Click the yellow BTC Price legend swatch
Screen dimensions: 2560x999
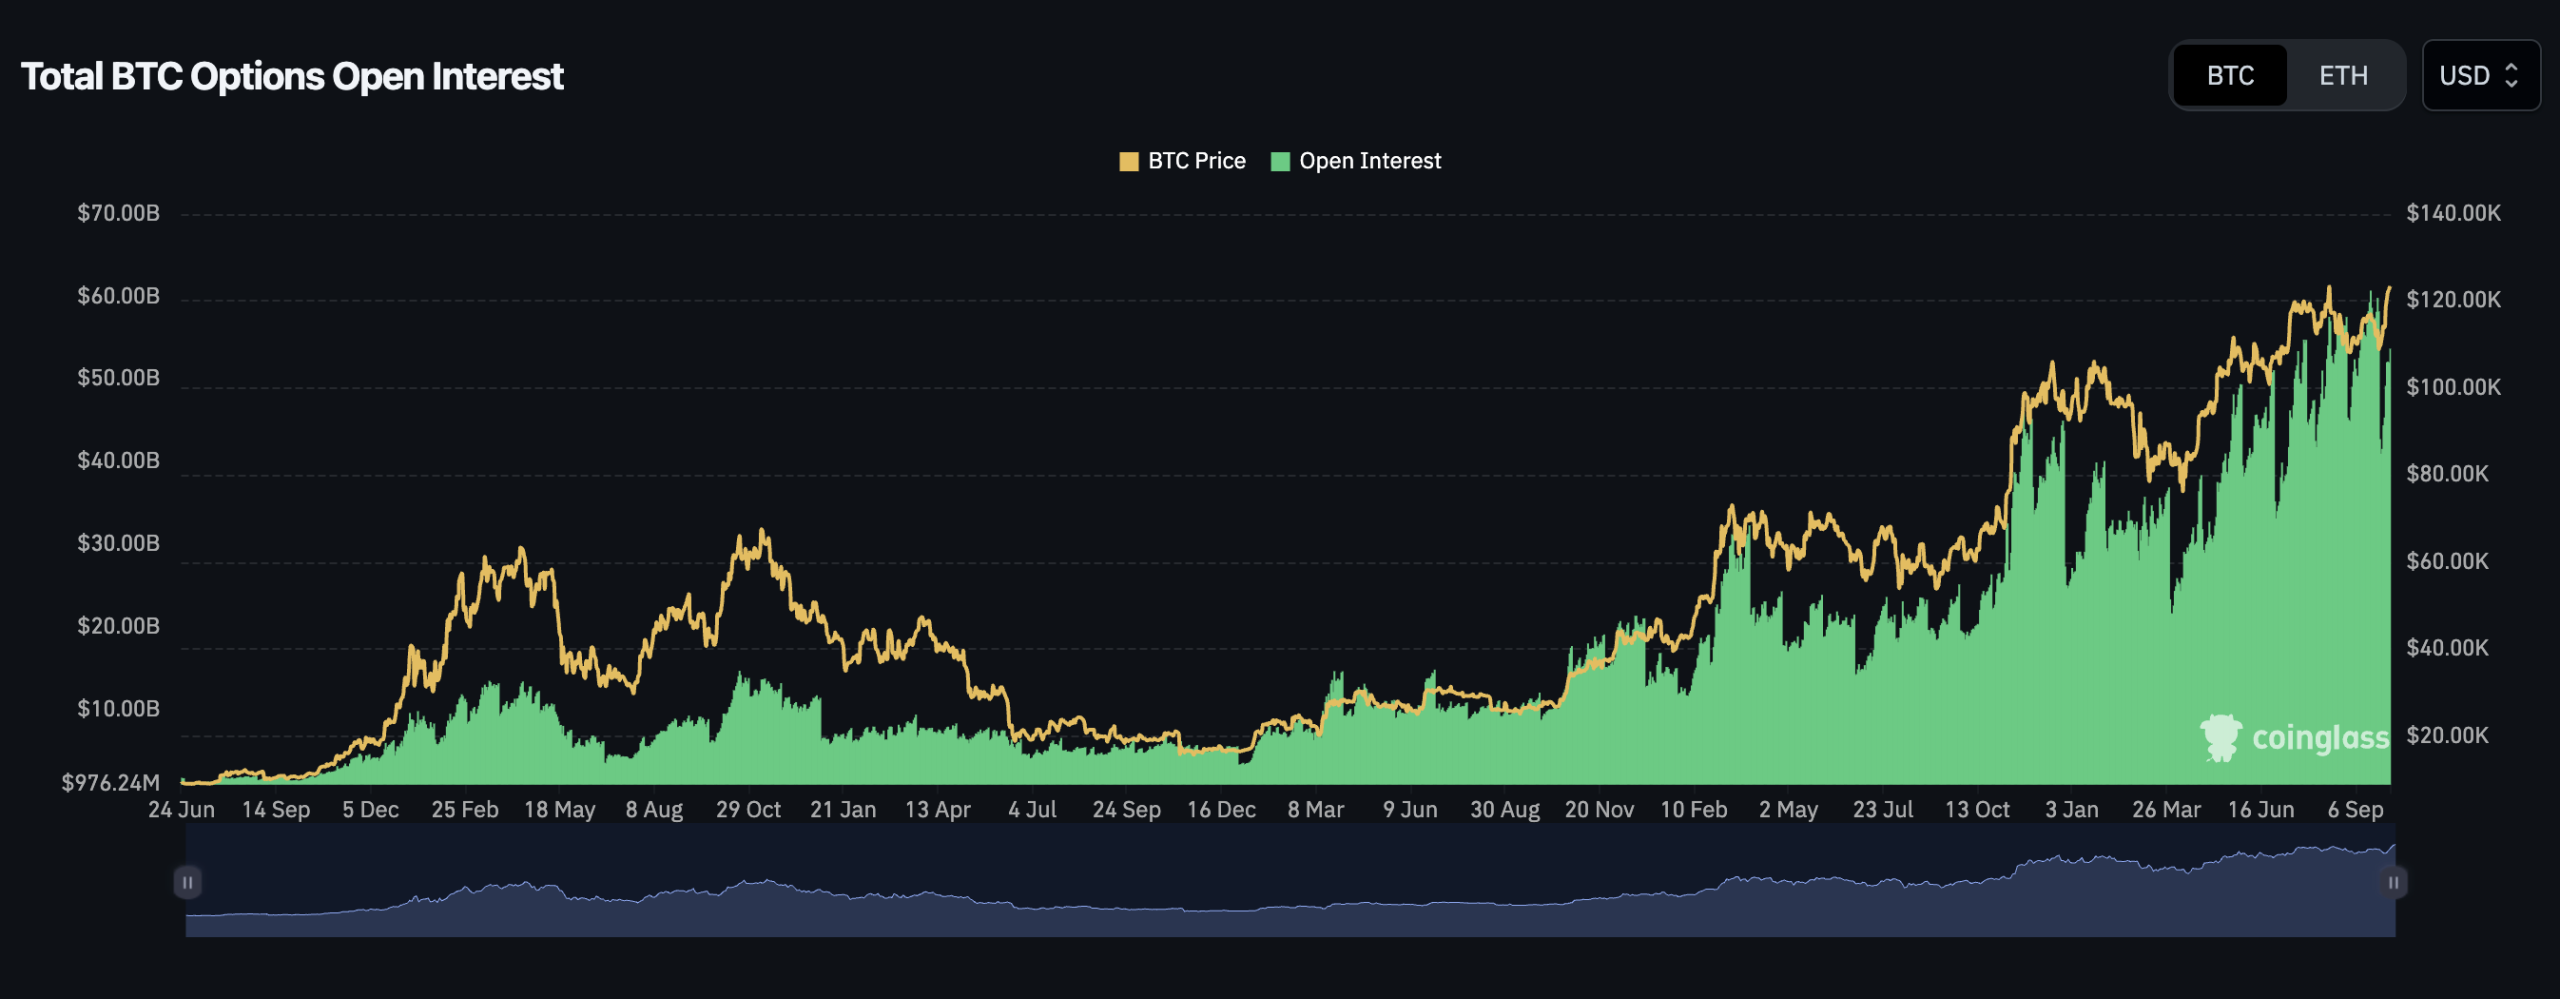(1128, 160)
